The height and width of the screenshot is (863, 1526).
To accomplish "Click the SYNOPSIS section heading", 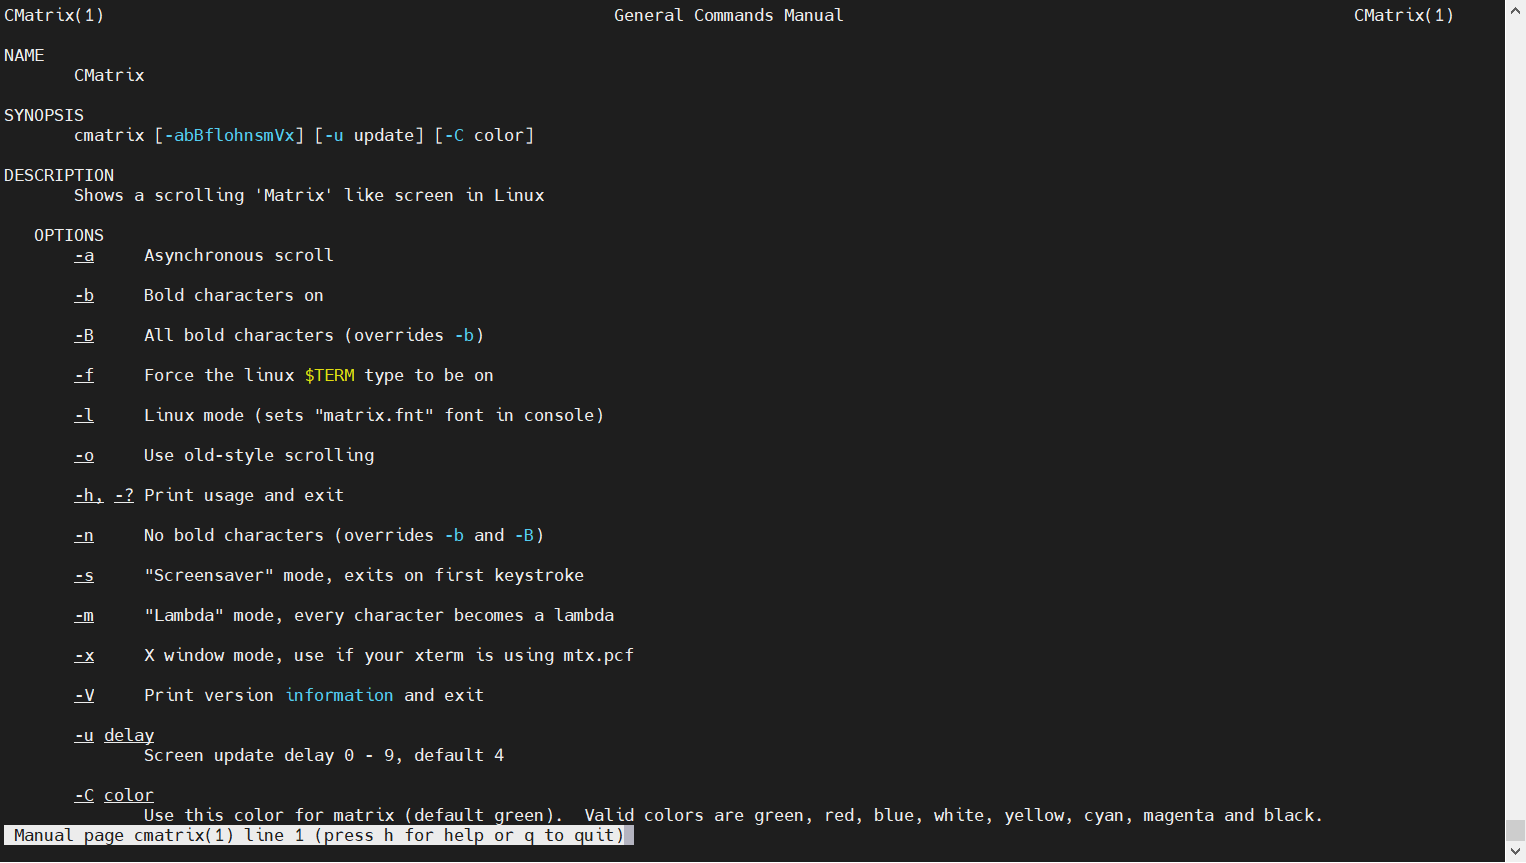I will pos(44,115).
